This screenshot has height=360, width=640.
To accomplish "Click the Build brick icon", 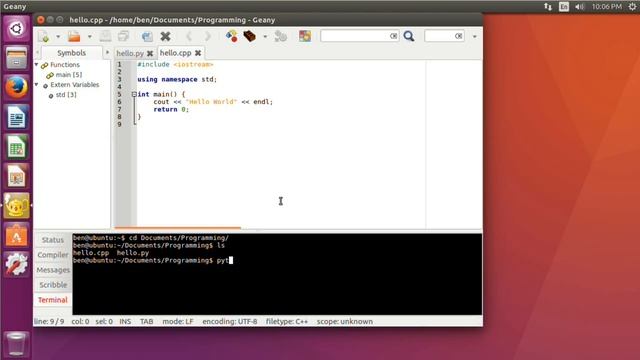I will [x=249, y=36].
